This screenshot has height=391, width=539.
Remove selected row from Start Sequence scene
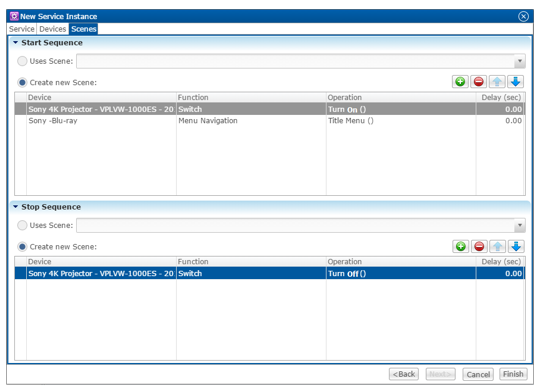[478, 82]
